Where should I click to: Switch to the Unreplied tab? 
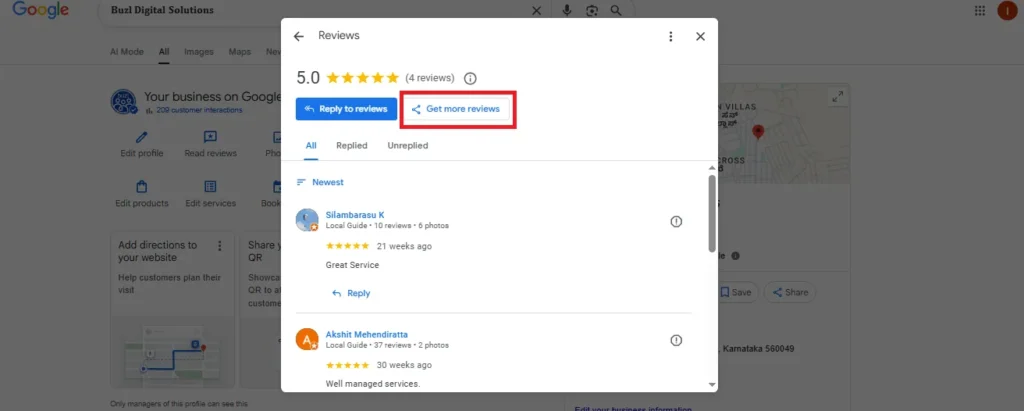[408, 146]
